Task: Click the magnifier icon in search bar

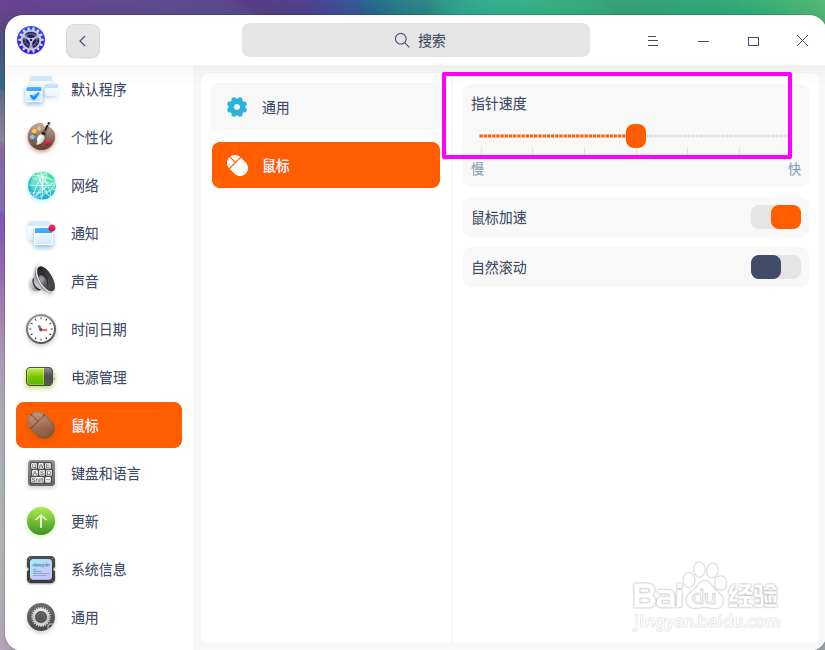Action: point(401,40)
